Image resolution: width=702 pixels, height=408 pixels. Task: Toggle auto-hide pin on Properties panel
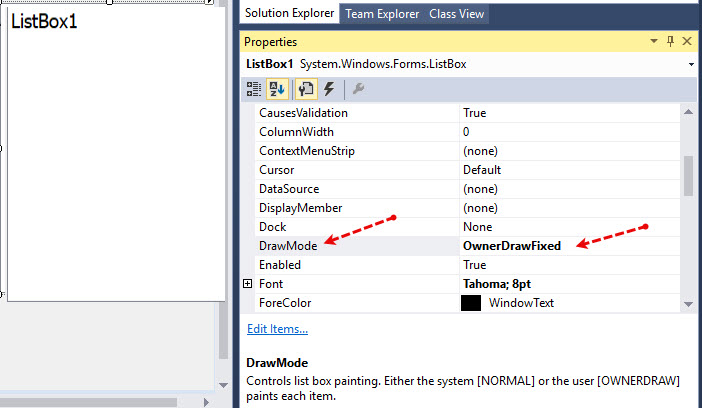pyautogui.click(x=670, y=41)
